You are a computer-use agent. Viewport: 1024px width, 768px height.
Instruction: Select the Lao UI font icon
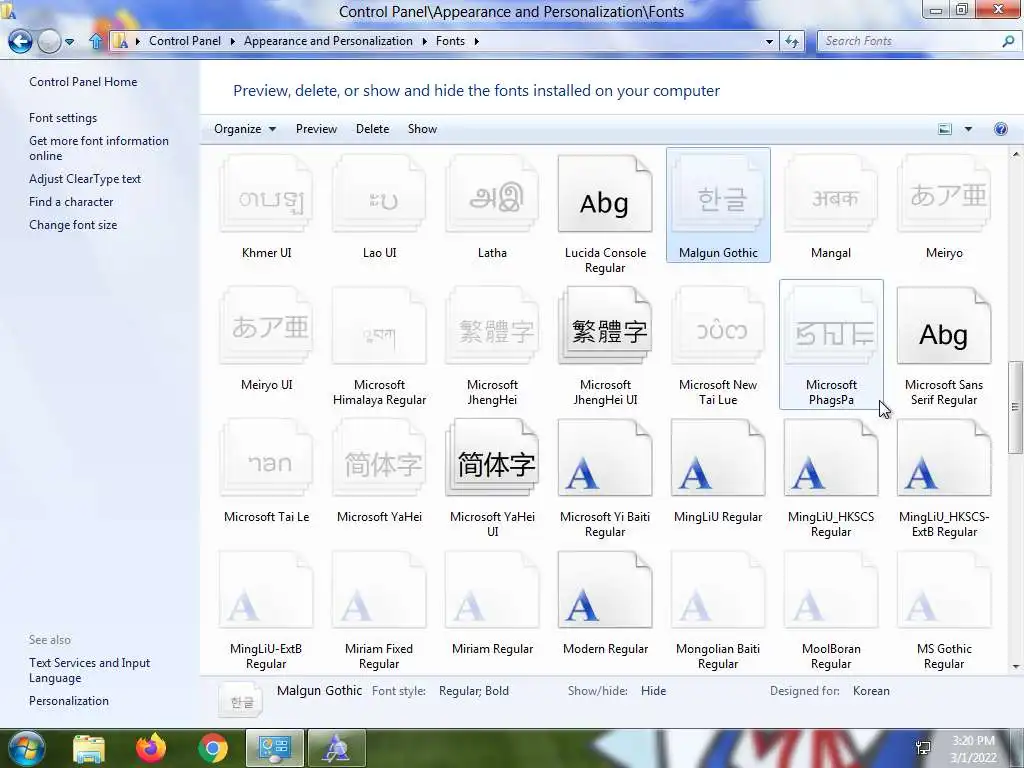pos(379,194)
